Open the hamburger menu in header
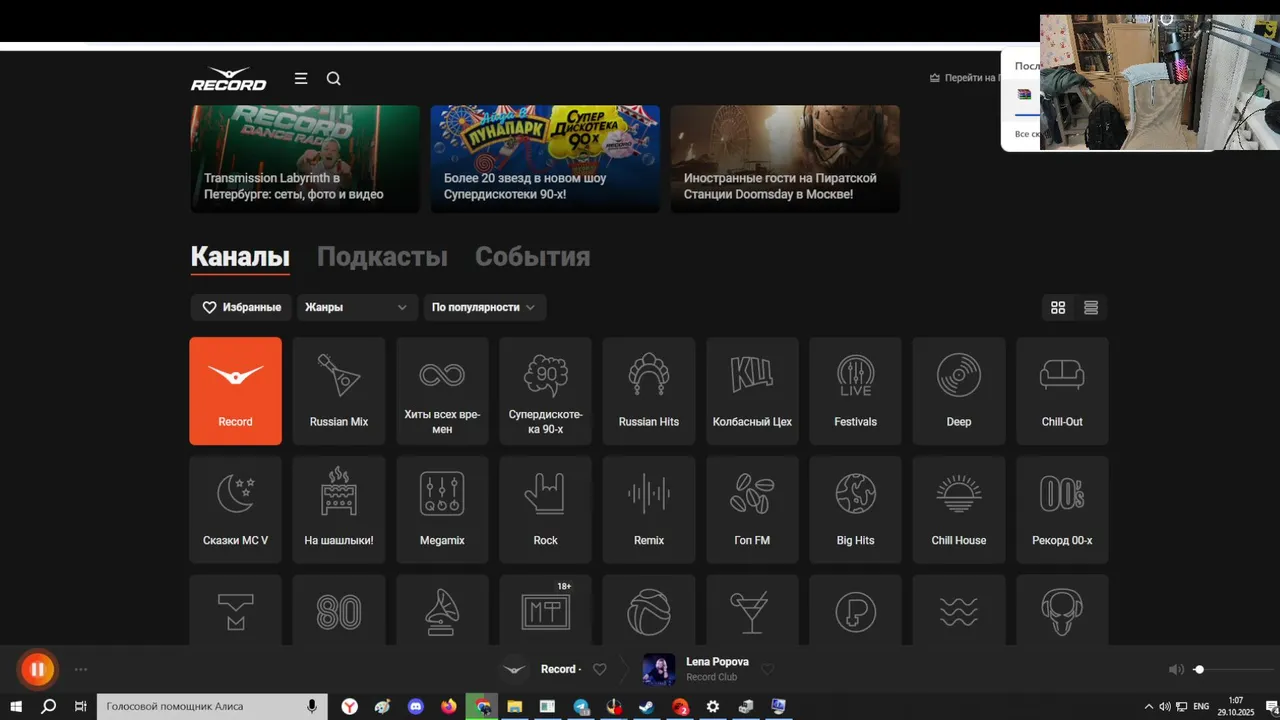The image size is (1280, 720). click(x=301, y=78)
